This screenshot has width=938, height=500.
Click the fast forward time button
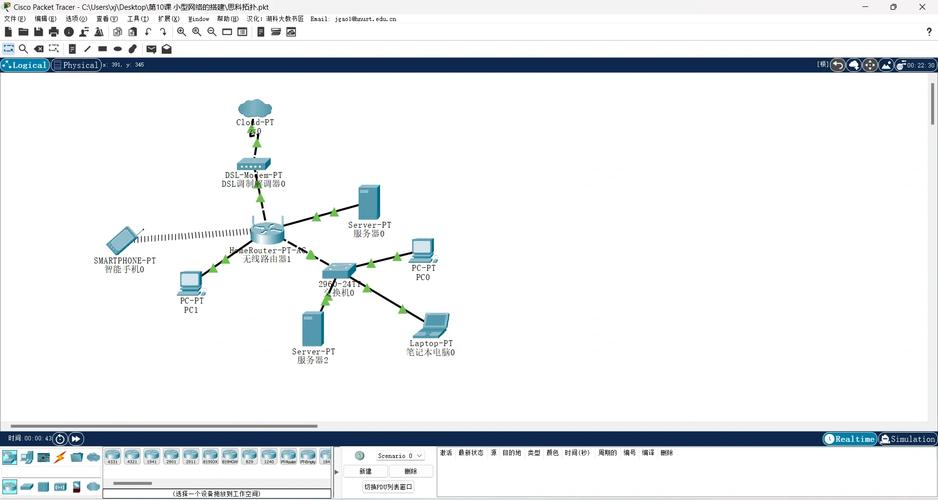pyautogui.click(x=76, y=439)
